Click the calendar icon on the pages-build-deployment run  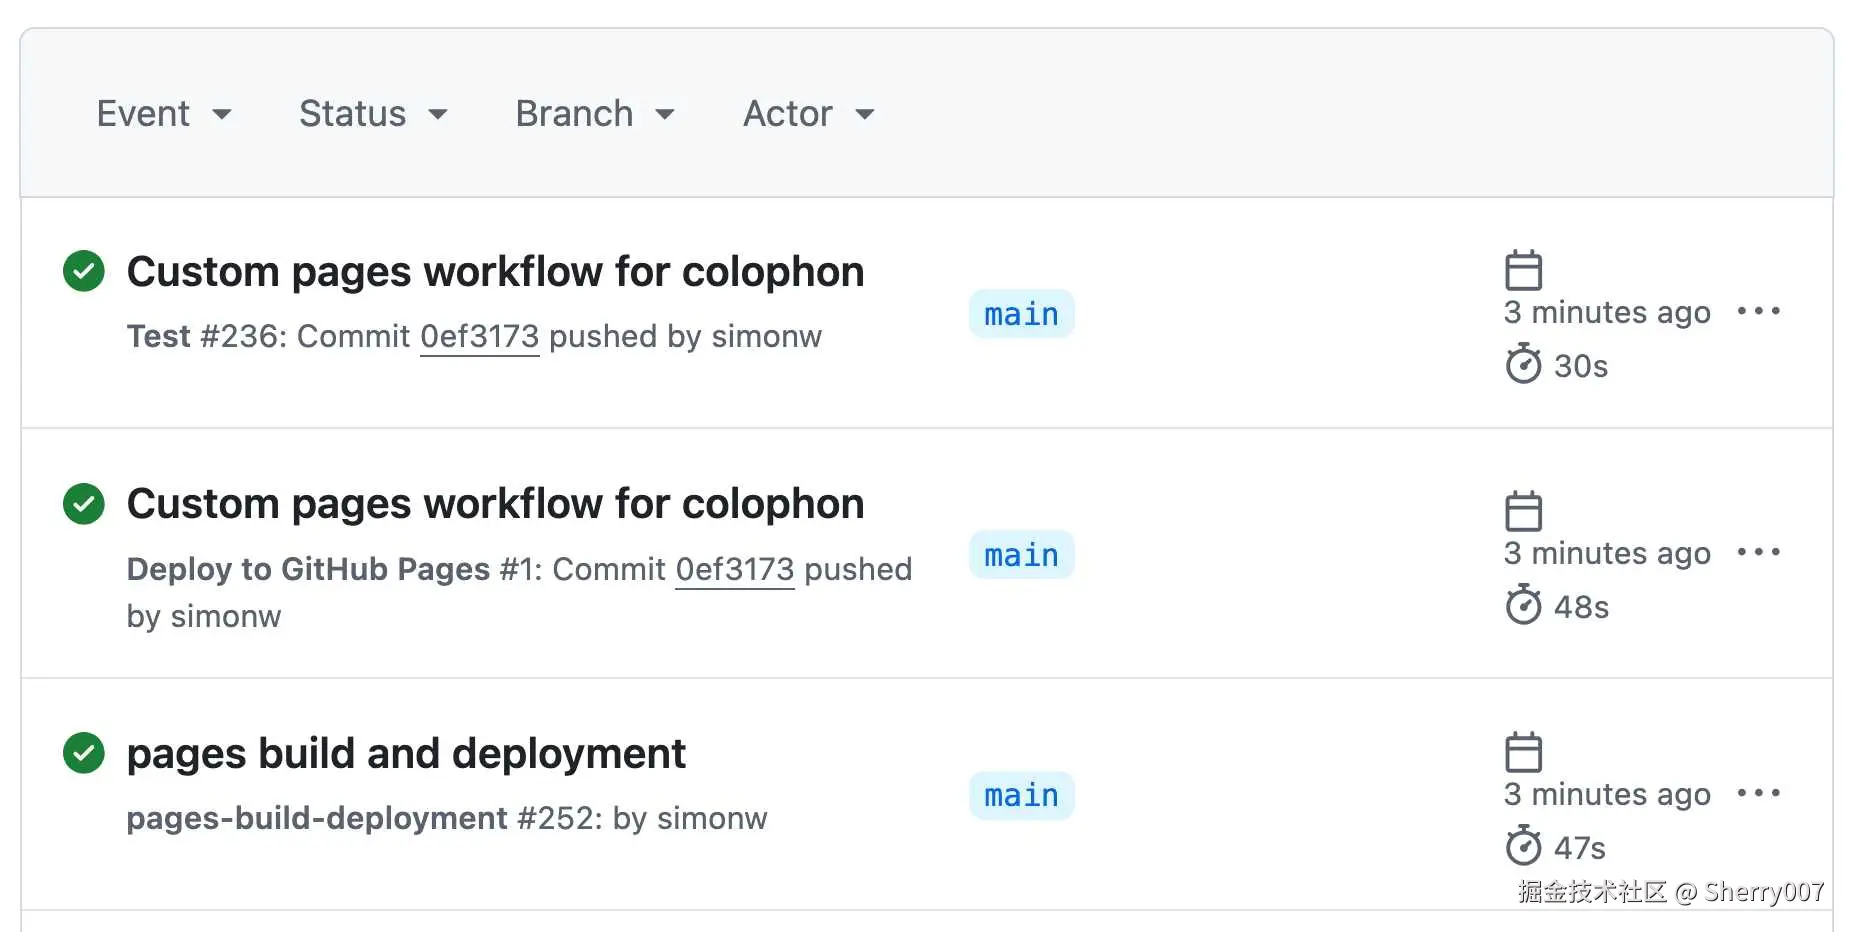tap(1523, 752)
